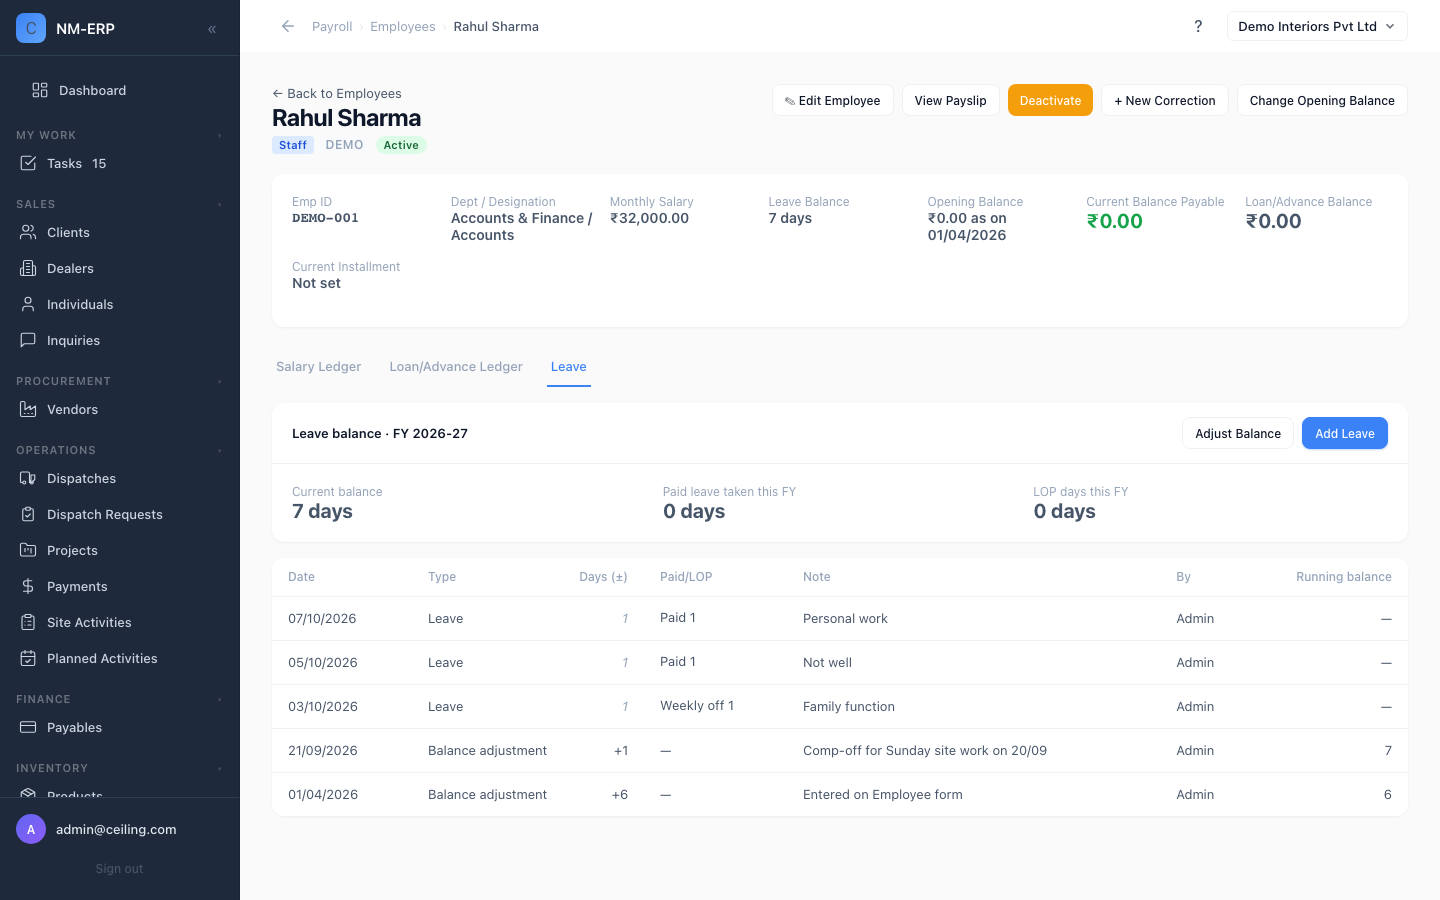The height and width of the screenshot is (900, 1440).
Task: Select the Leave tab
Action: click(569, 367)
